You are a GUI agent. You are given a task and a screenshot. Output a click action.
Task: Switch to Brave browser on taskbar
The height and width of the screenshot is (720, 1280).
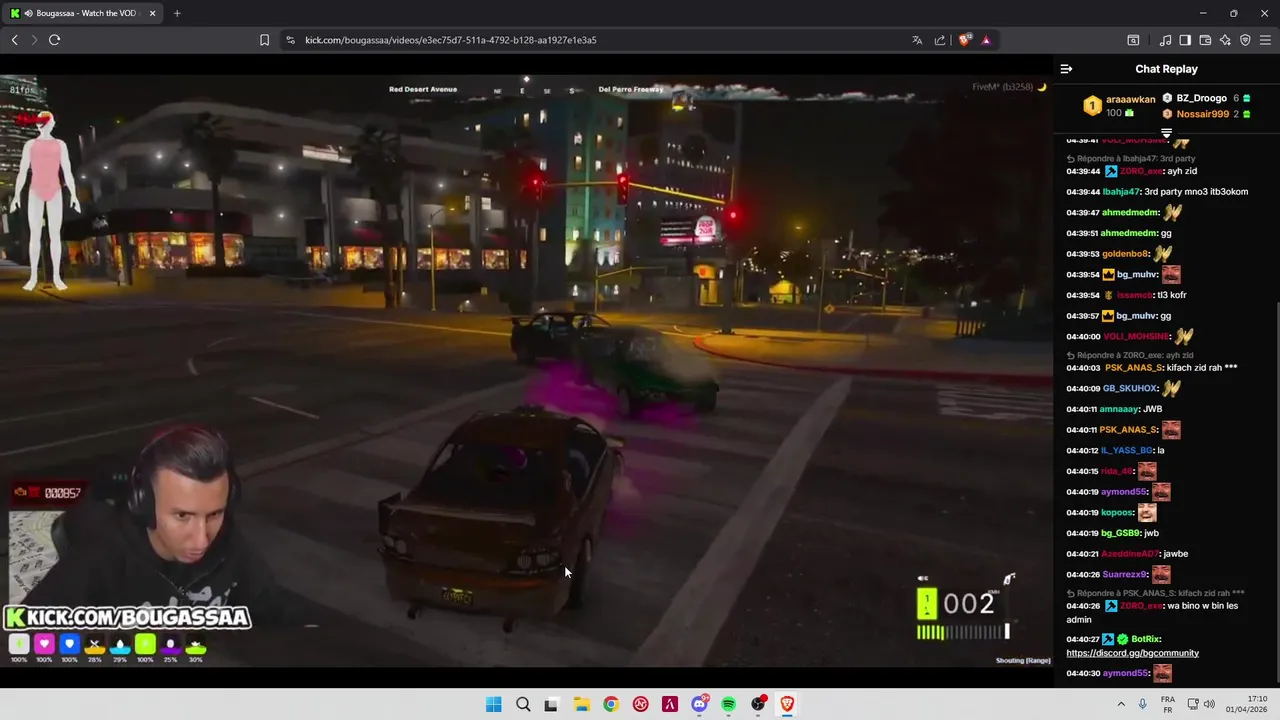[x=787, y=704]
